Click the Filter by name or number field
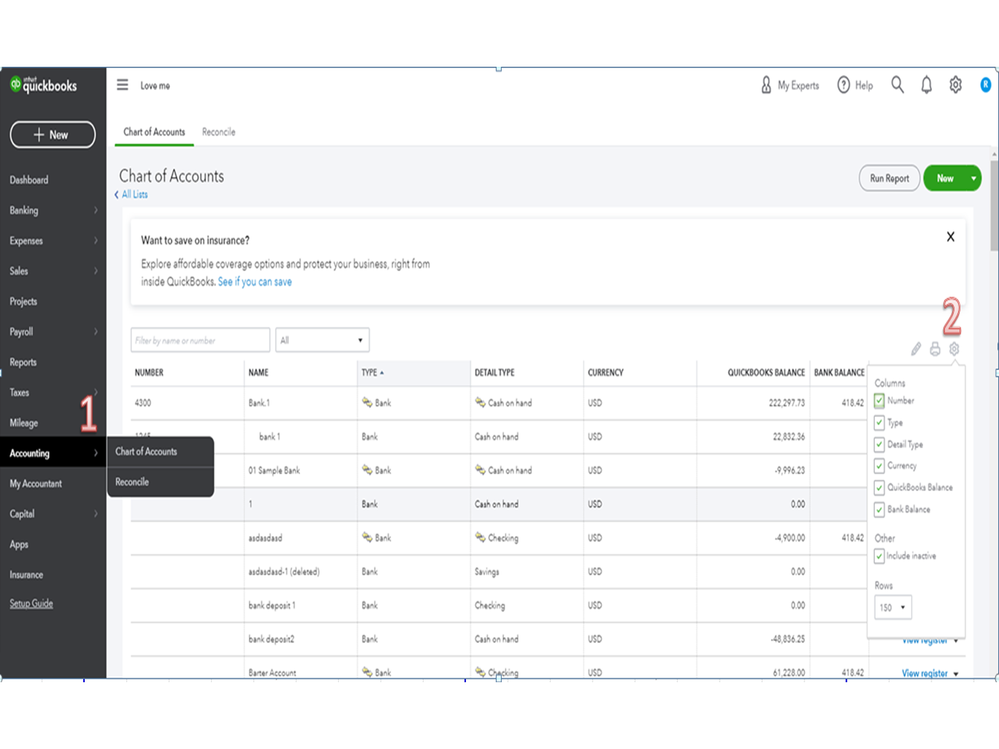 click(200, 340)
